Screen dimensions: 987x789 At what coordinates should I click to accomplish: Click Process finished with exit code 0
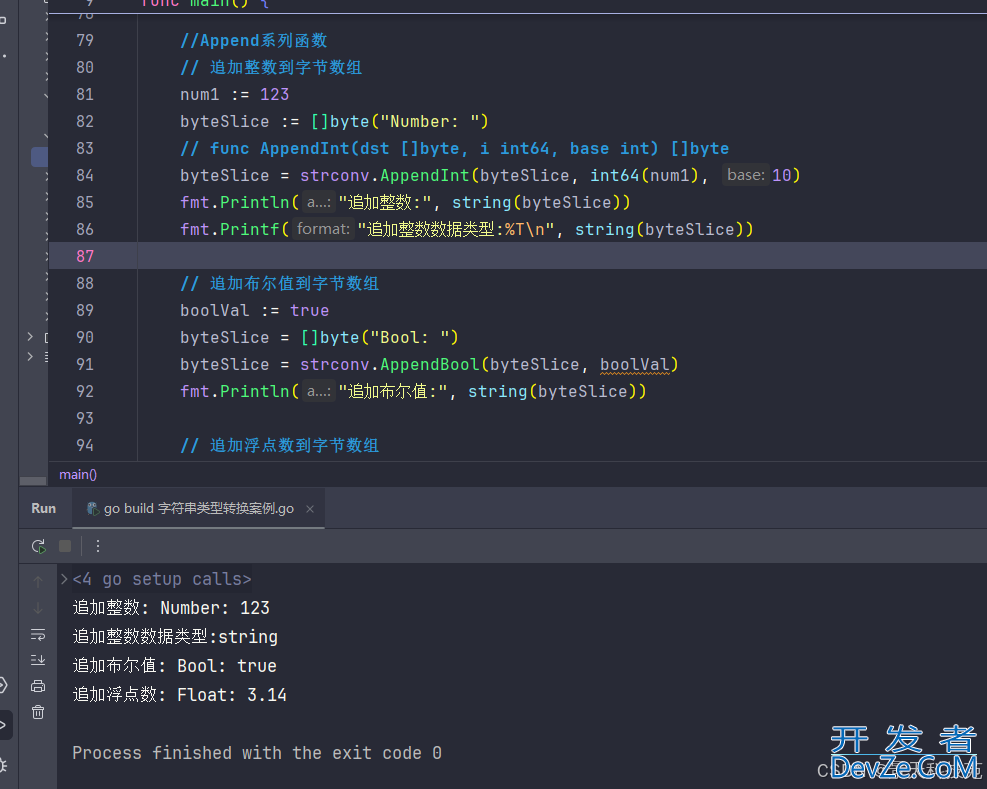[257, 753]
